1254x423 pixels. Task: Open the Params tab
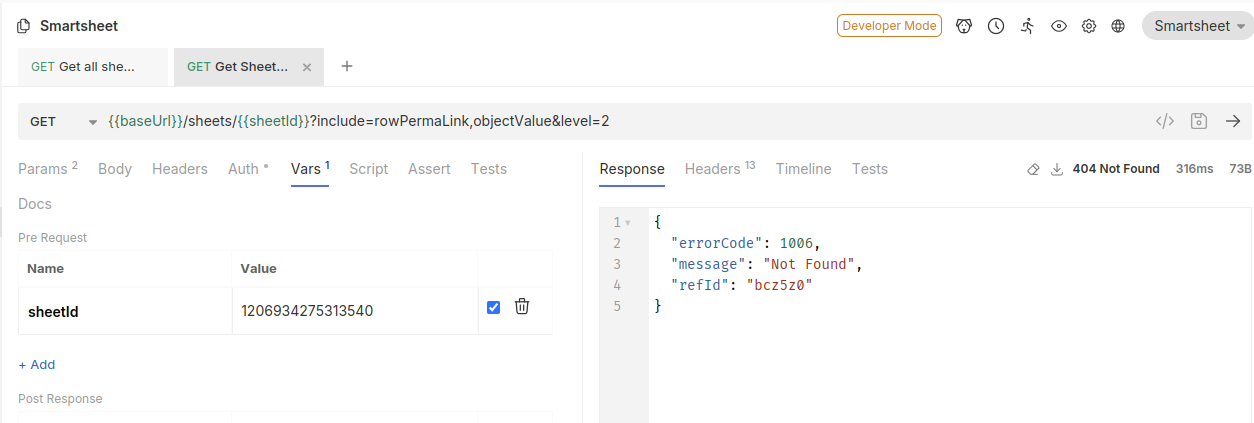pos(48,169)
